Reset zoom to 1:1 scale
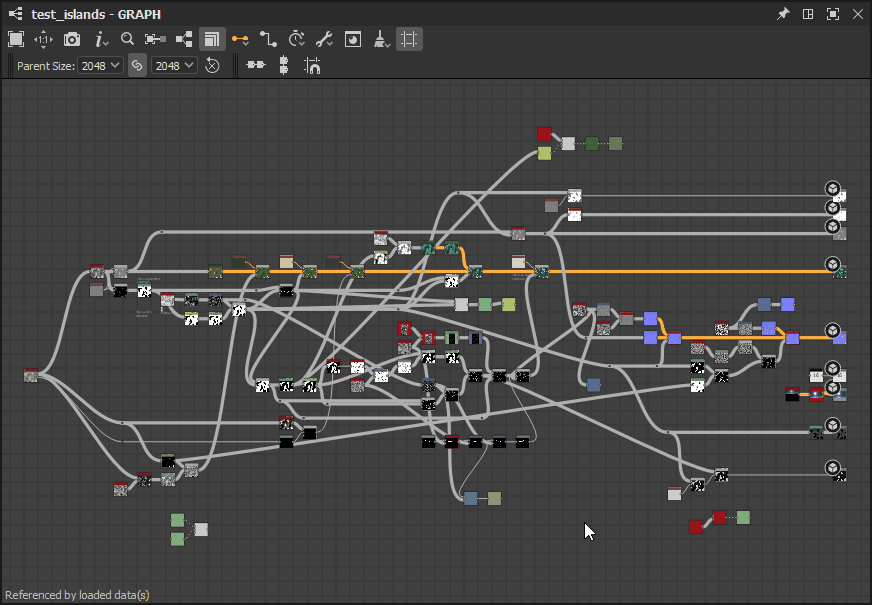This screenshot has height=605, width=872. tap(43, 39)
